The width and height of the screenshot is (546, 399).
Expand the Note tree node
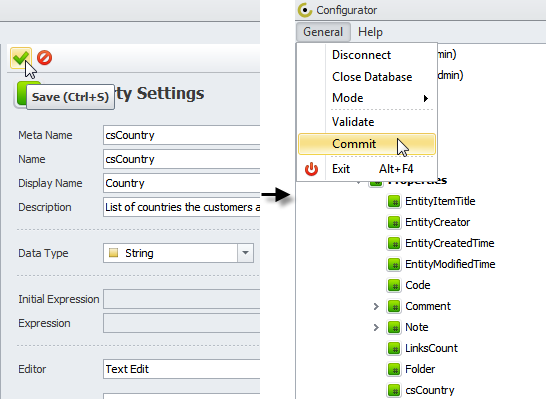pyautogui.click(x=376, y=327)
